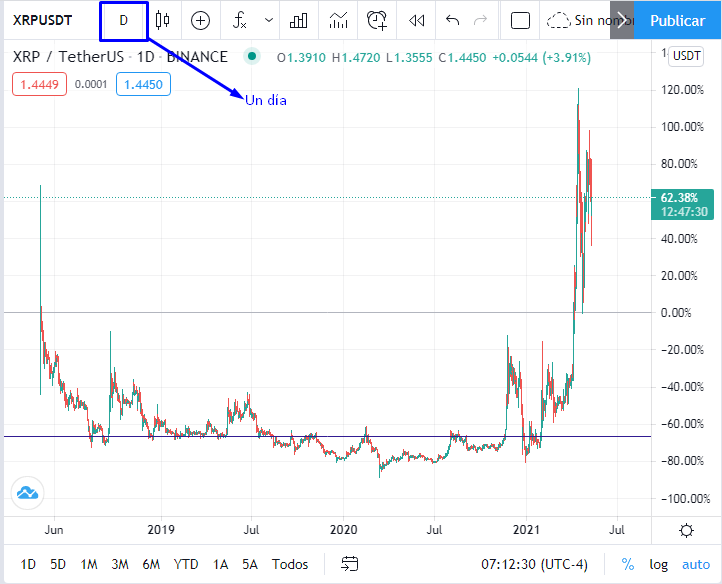This screenshot has width=722, height=584.
Task: Click the compare or add symbol plus icon
Action: point(200,21)
